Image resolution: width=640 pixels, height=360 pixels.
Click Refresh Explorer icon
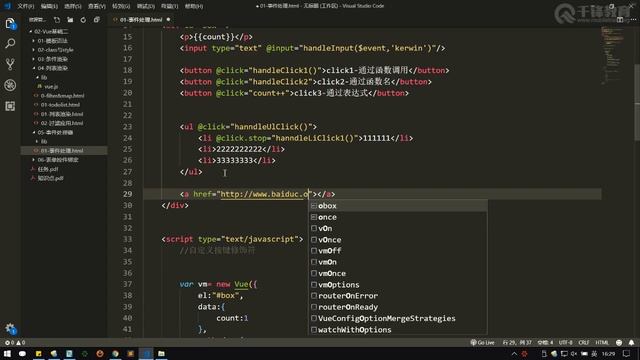[x=83, y=20]
